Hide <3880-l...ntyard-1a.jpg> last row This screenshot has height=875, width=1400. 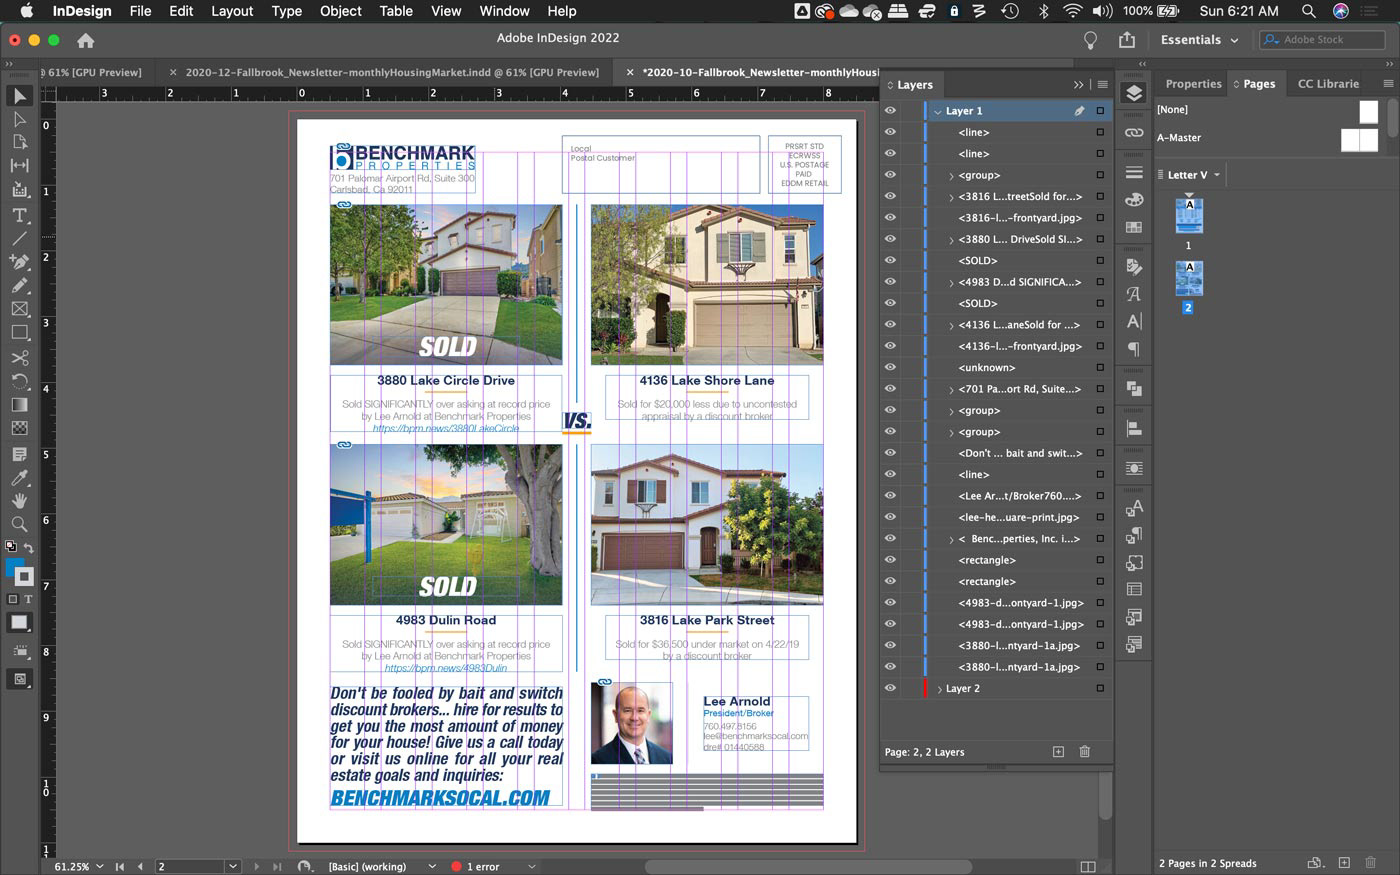pyautogui.click(x=890, y=667)
